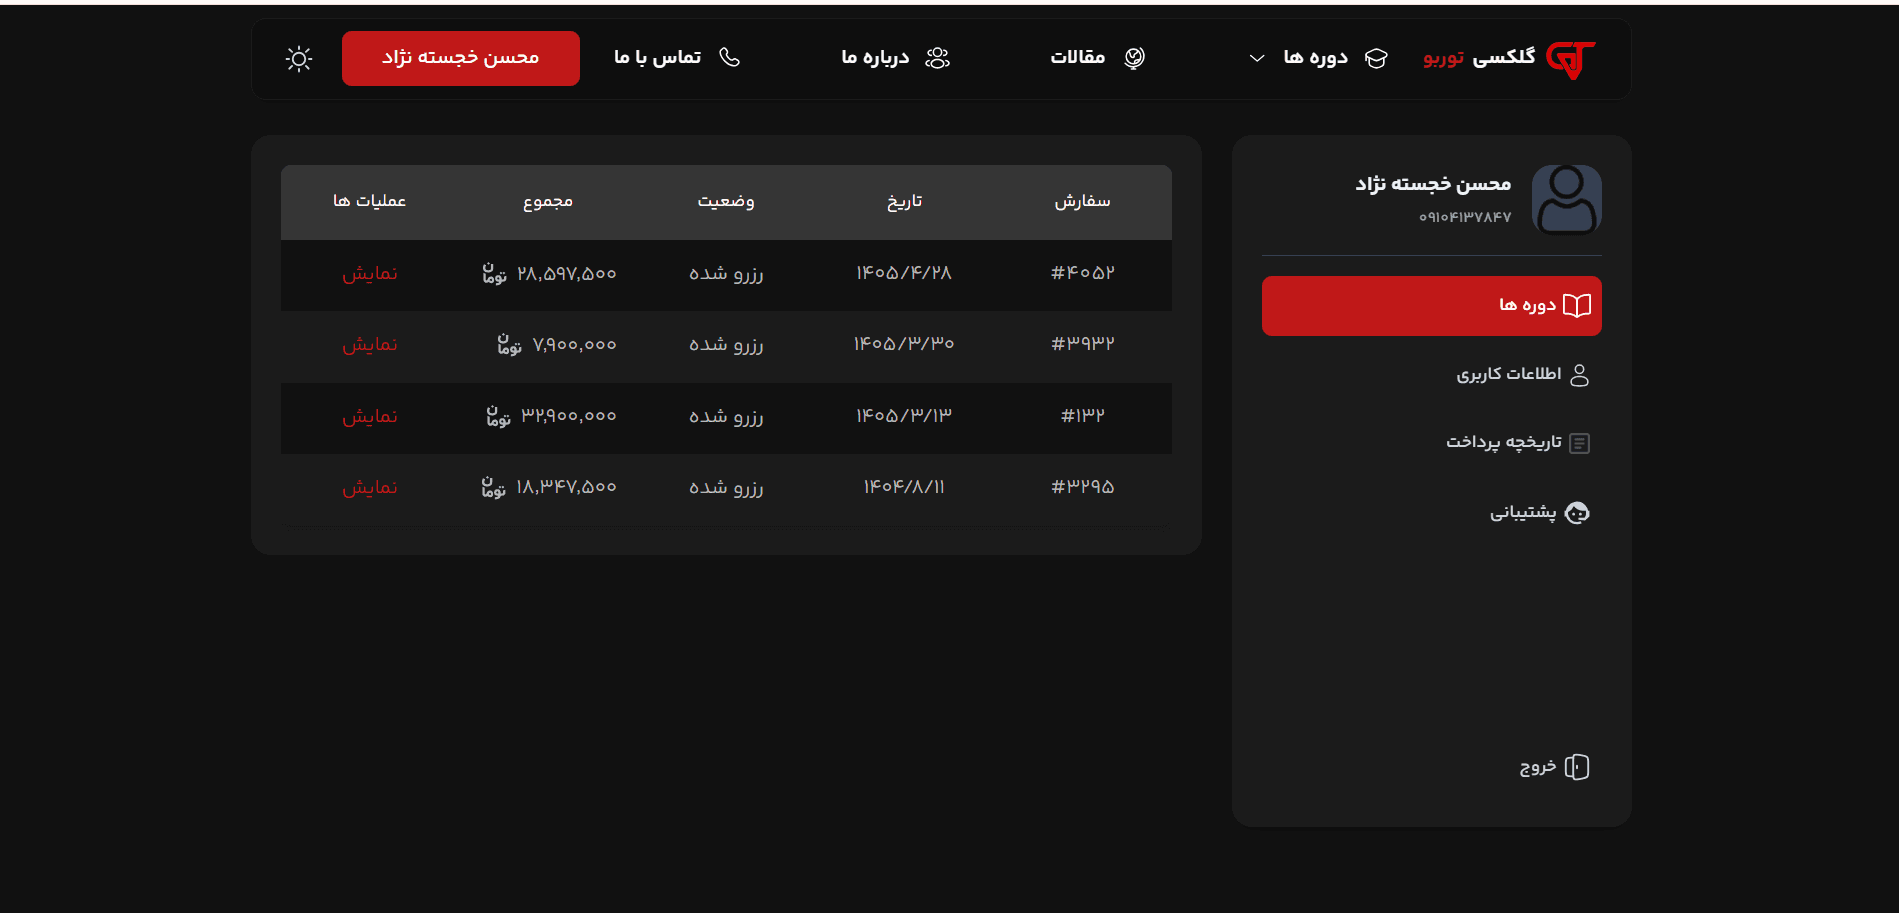Click the date ۱۴۰۴/۸/۱۱ cell

pyautogui.click(x=904, y=487)
